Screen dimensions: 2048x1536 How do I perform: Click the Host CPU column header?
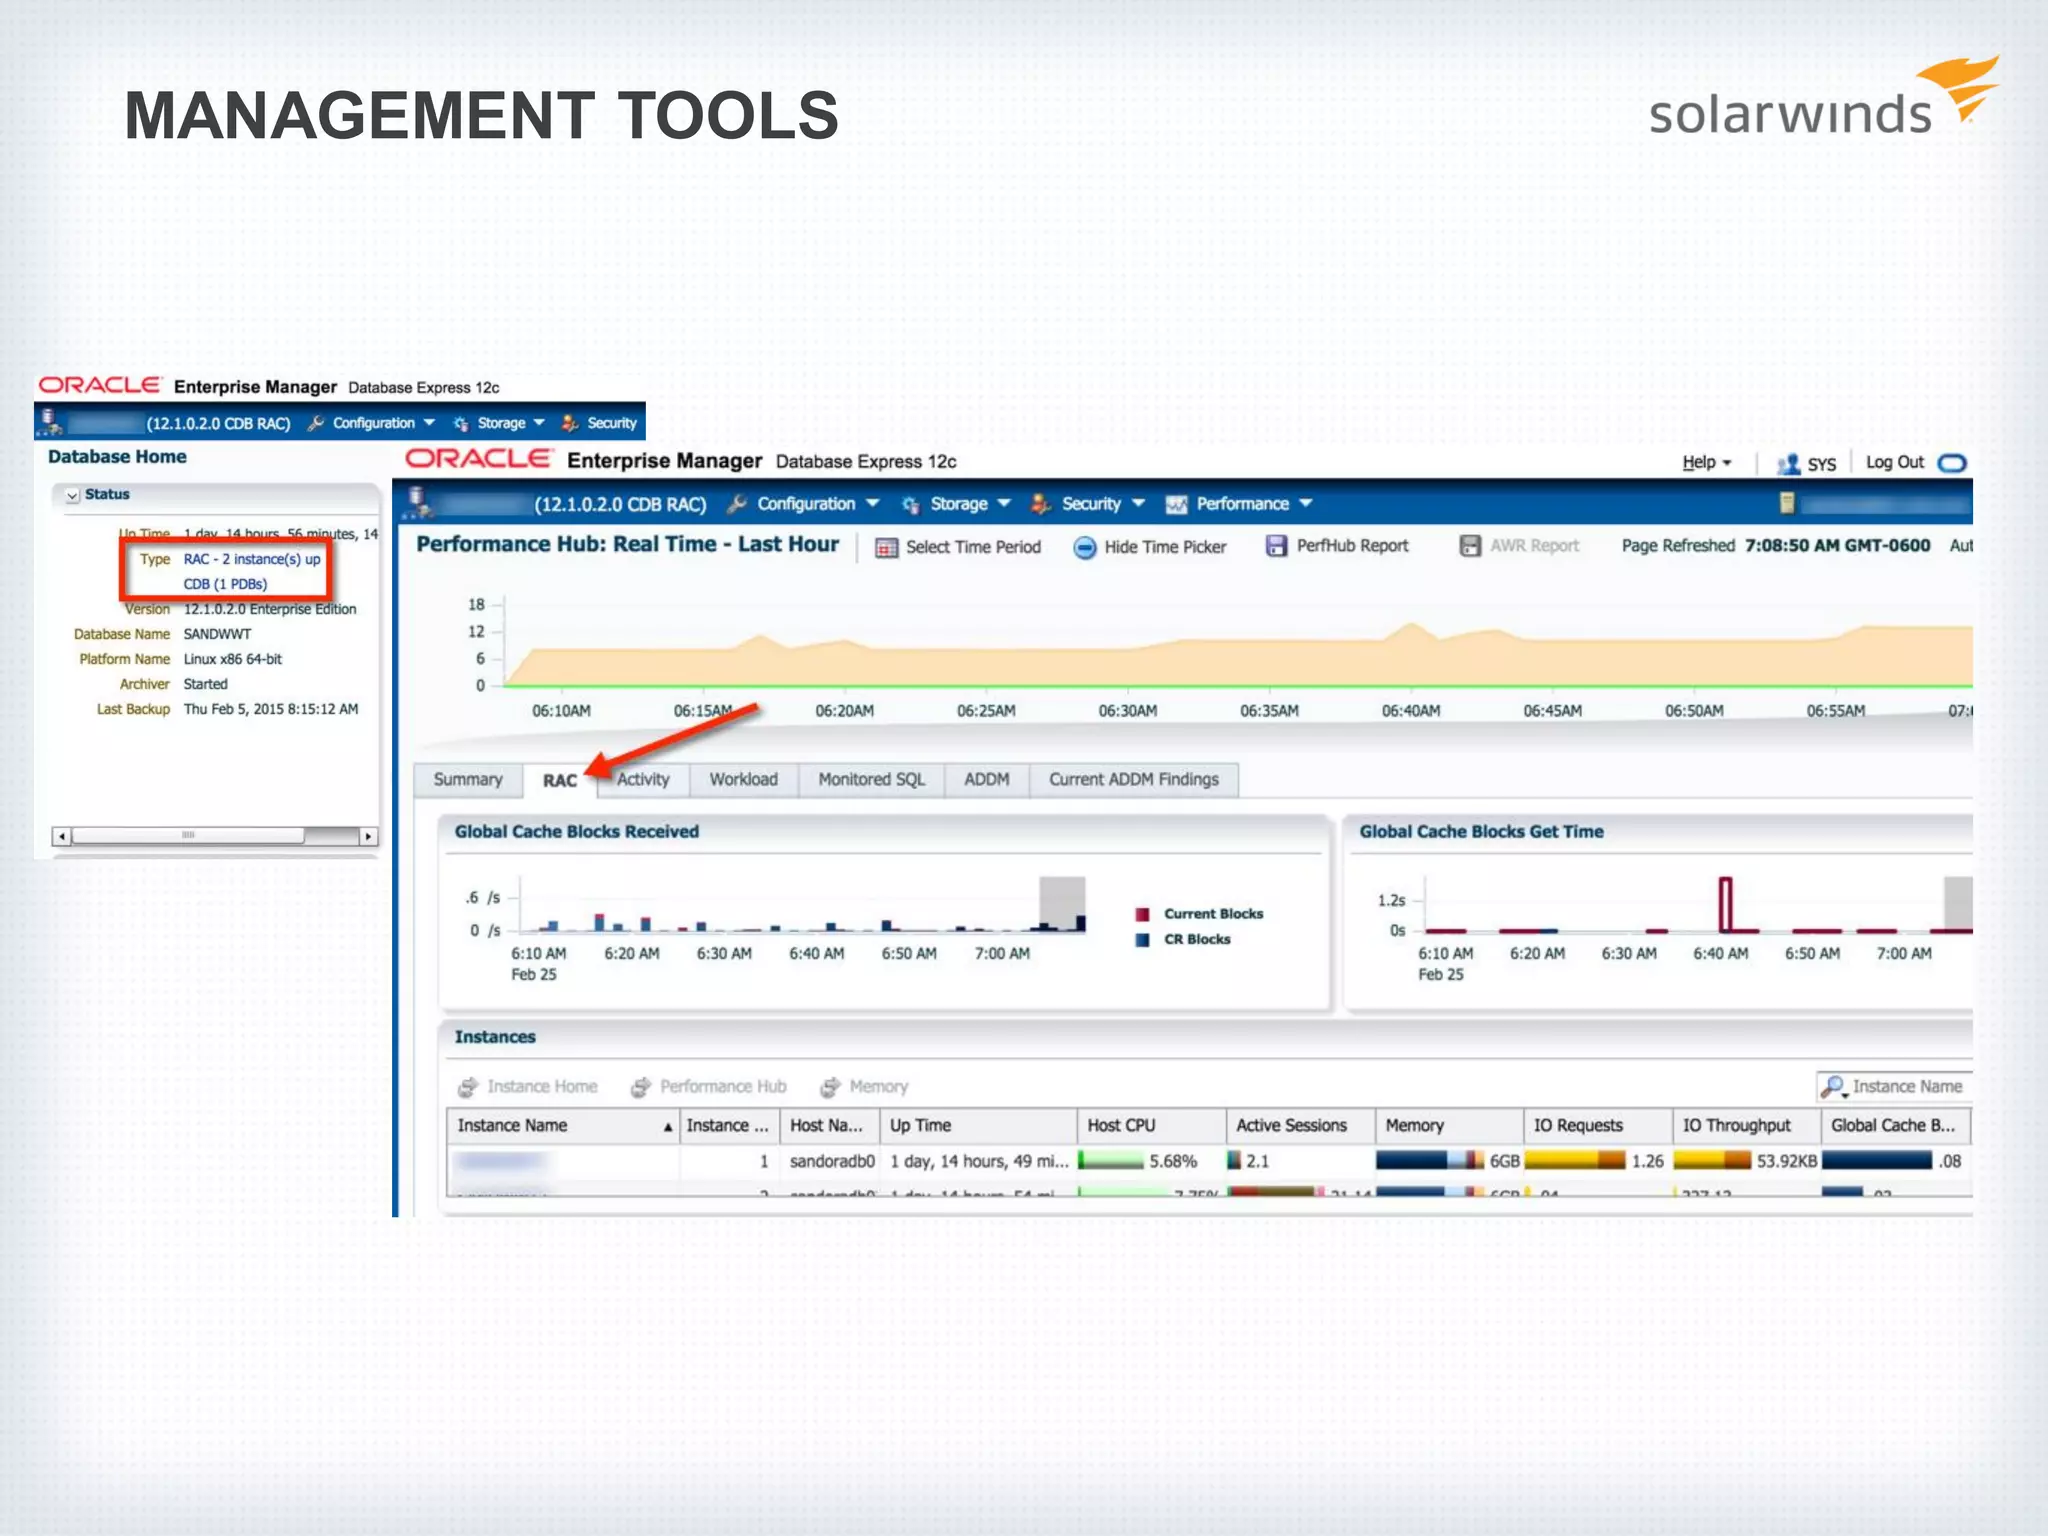point(1151,1126)
